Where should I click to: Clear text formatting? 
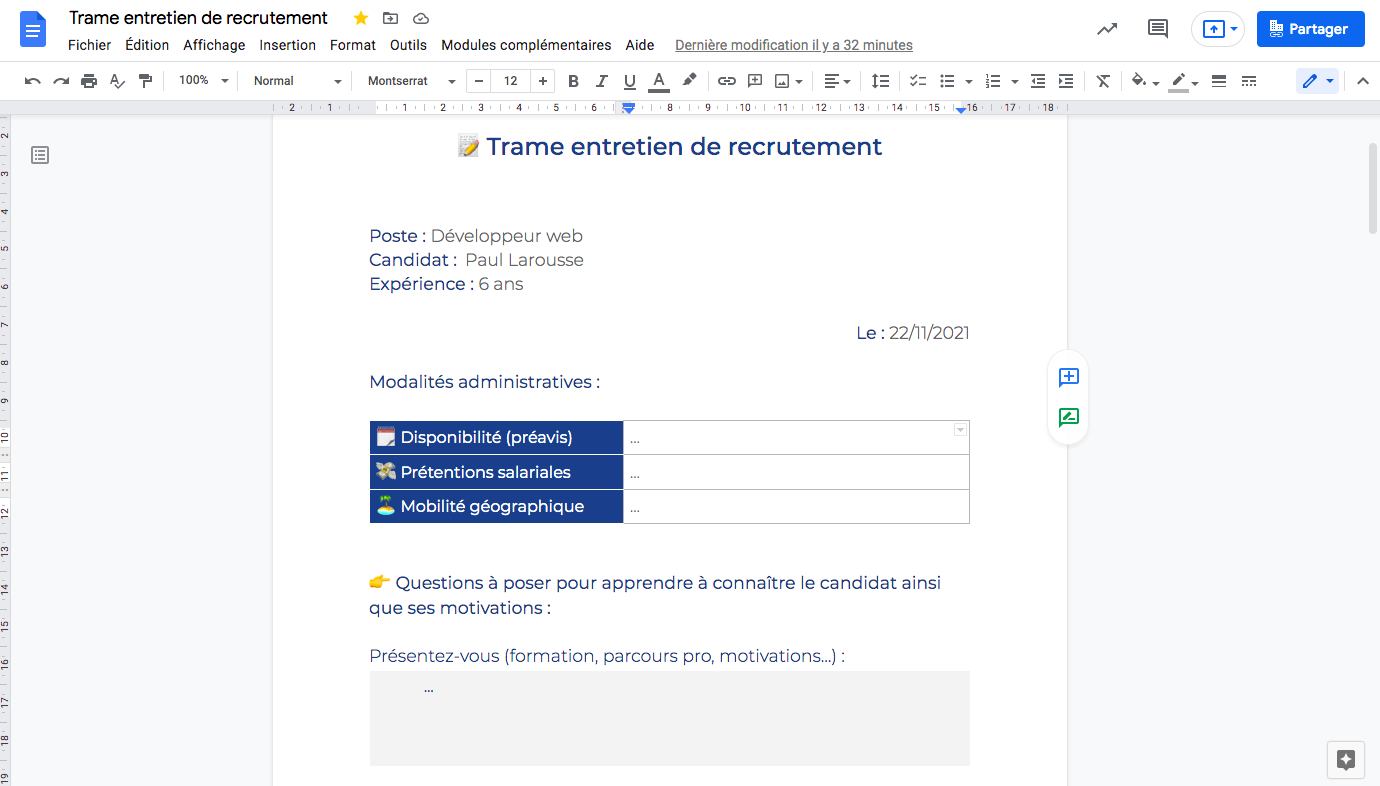point(1103,81)
